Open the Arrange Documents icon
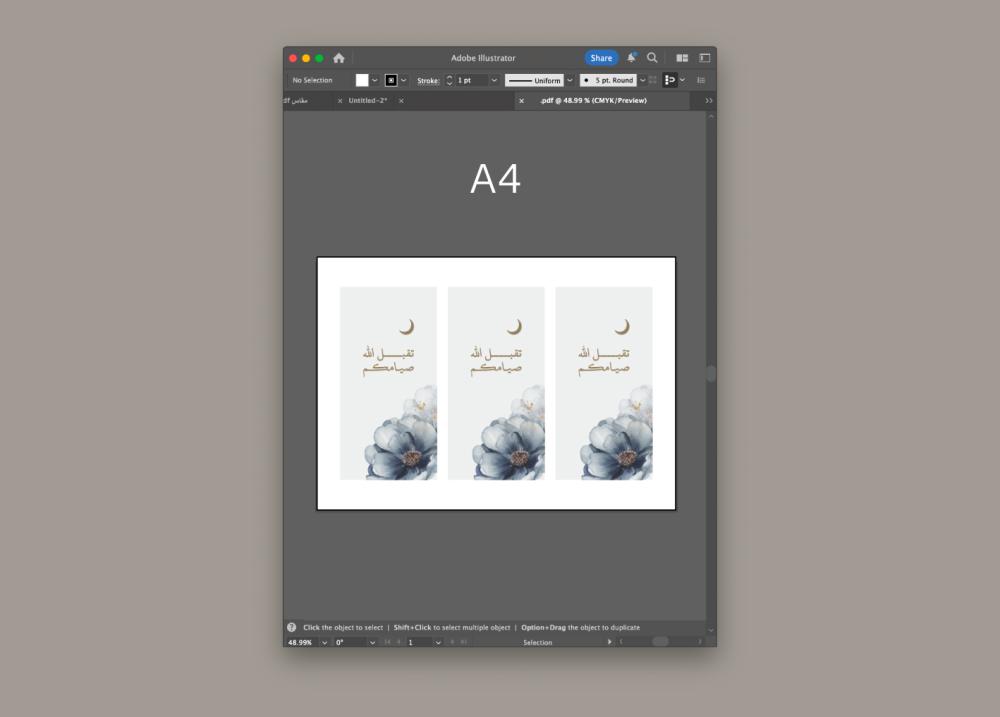 coord(682,58)
